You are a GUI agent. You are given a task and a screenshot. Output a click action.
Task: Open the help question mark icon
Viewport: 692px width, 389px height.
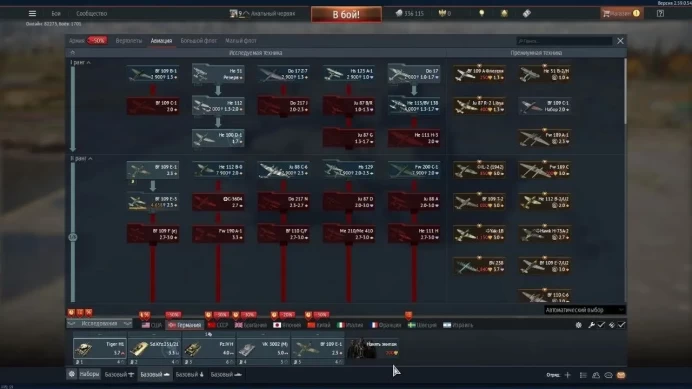660,13
